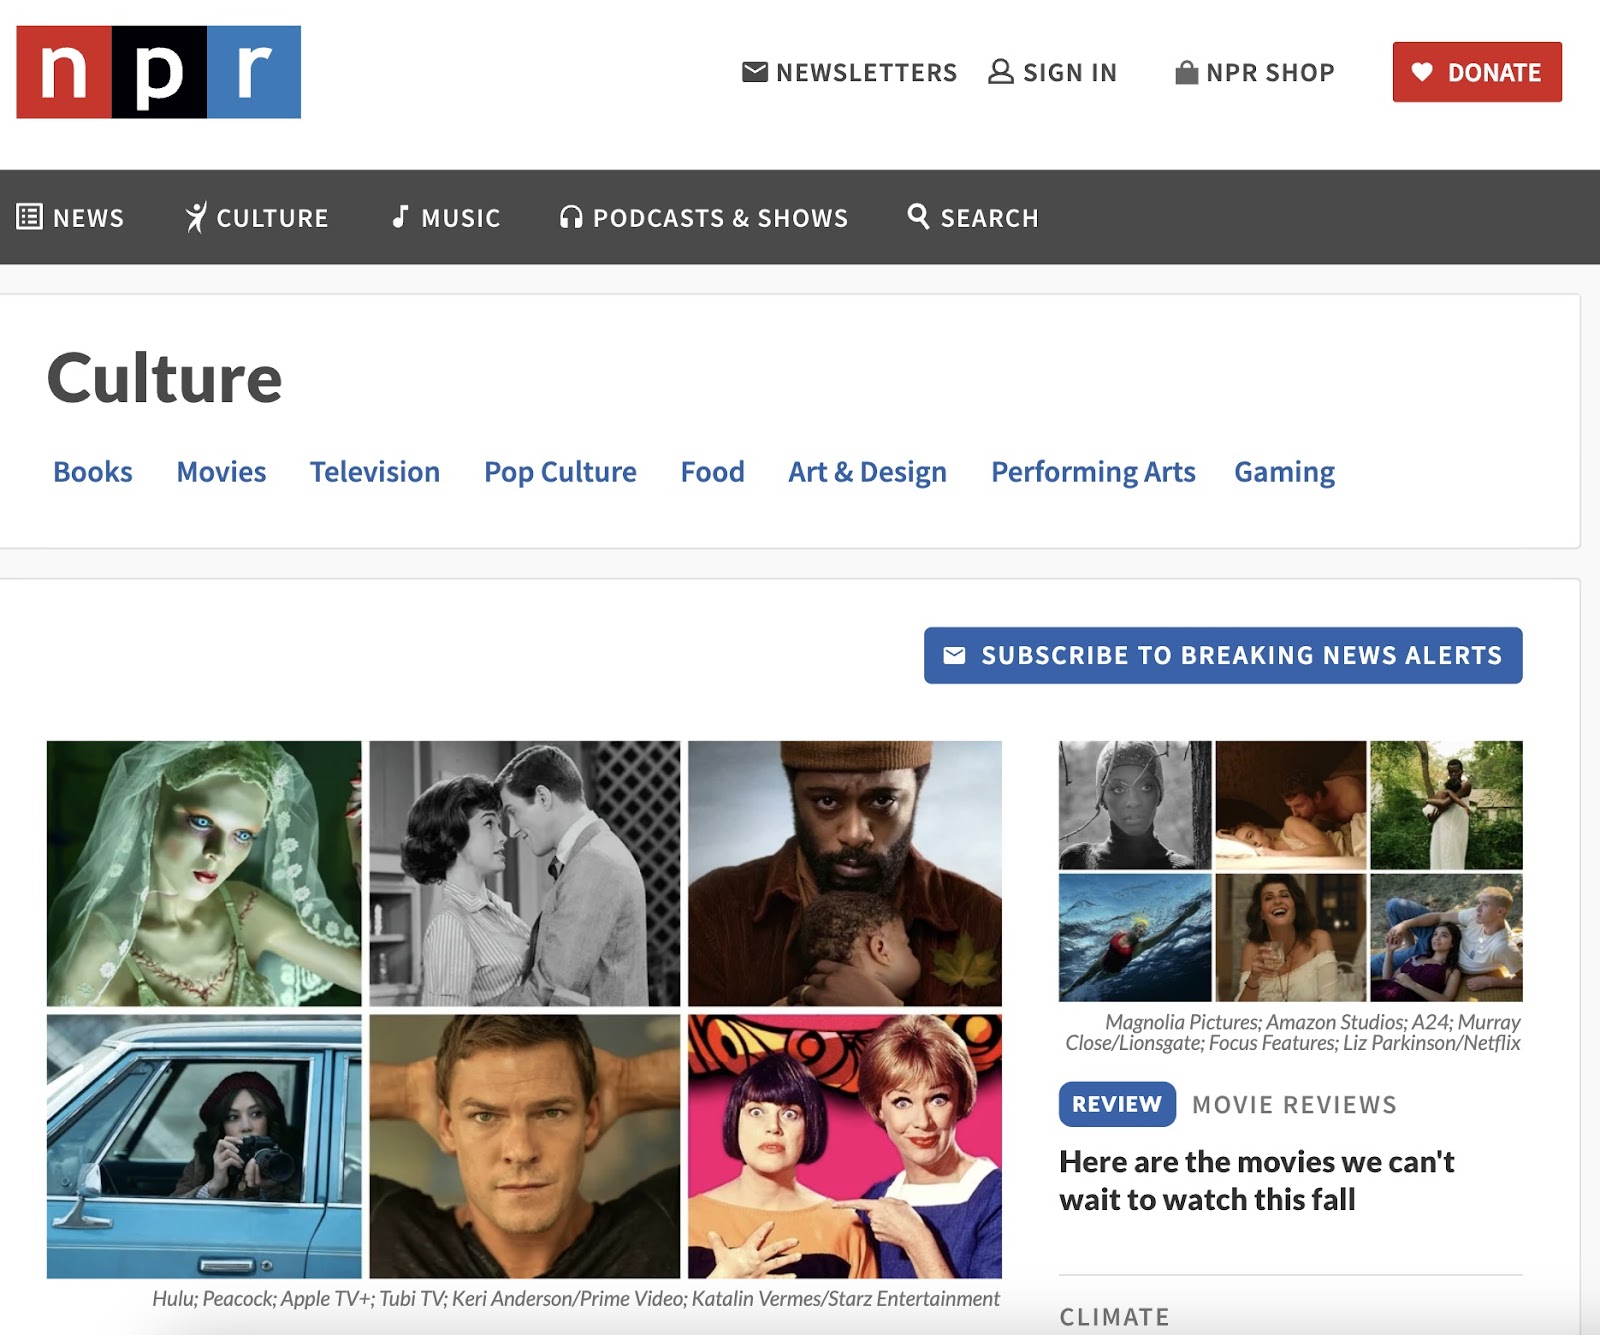Click the Donate button

[x=1477, y=72]
